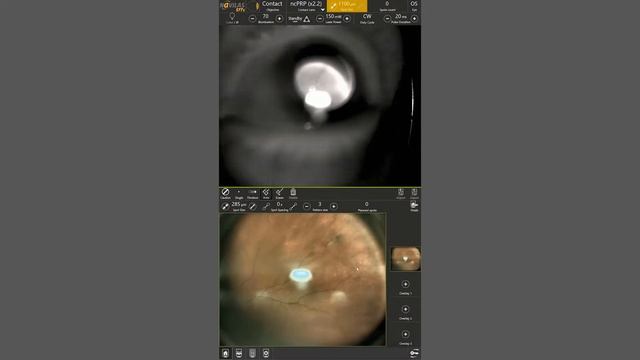Click the second icon in the bottom bar
Screen dimensions: 640x360
click(x=239, y=353)
